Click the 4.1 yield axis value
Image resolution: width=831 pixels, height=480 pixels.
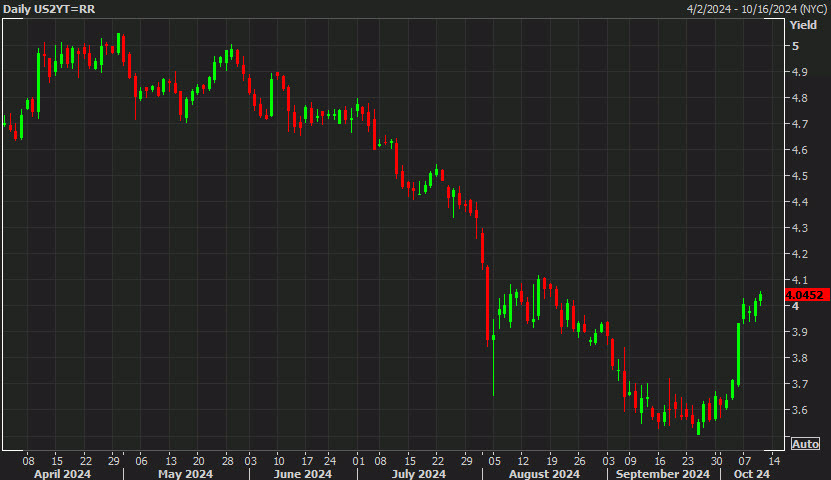pyautogui.click(x=799, y=280)
